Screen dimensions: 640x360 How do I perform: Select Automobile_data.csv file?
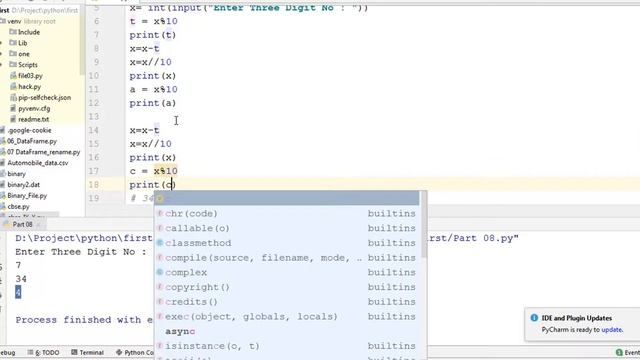(x=38, y=163)
